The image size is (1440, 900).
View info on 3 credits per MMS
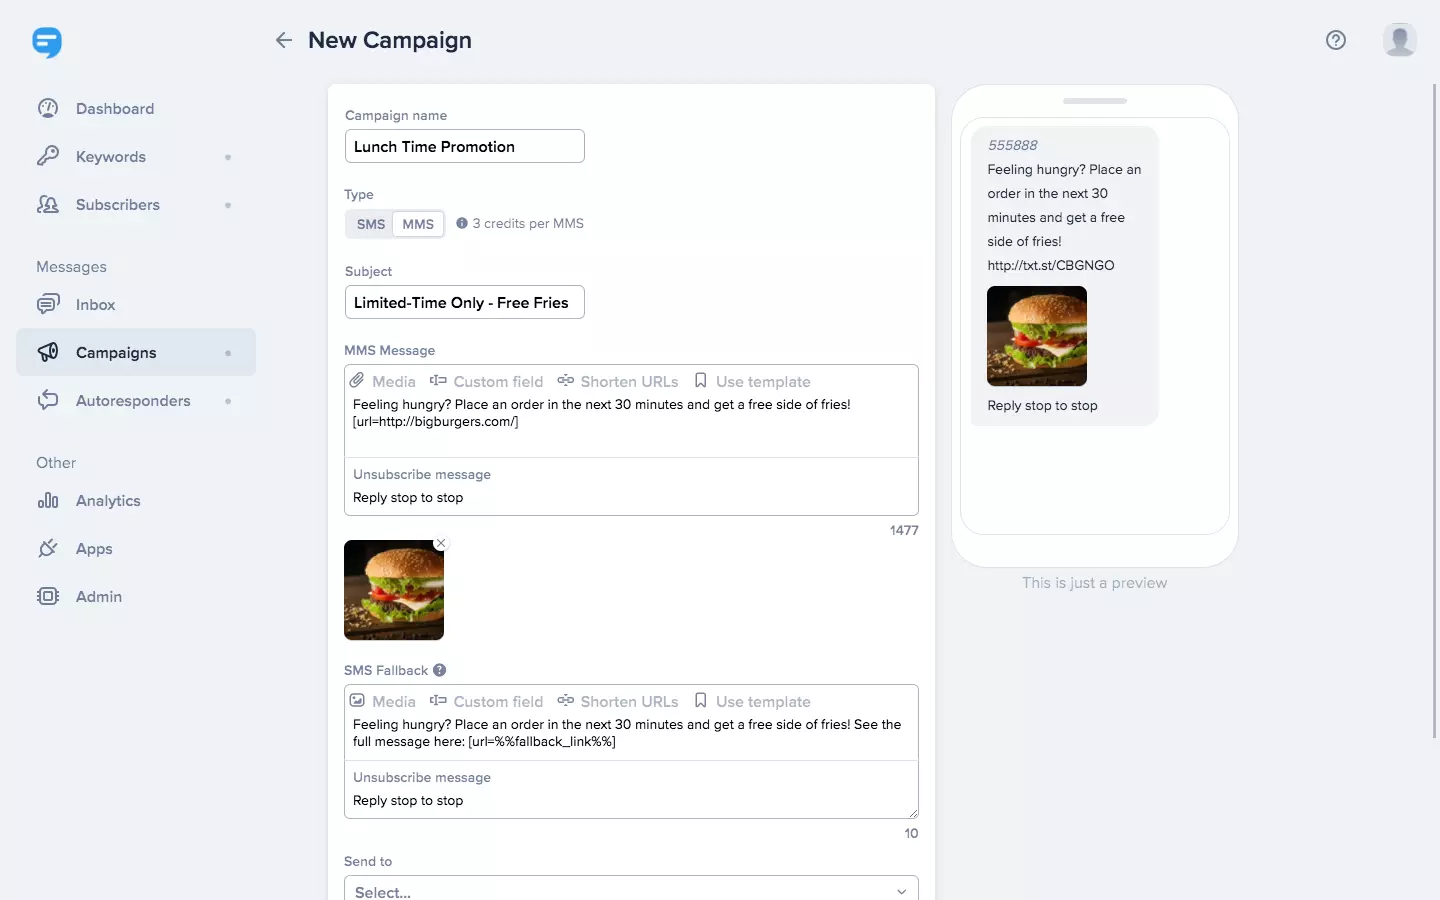462,223
